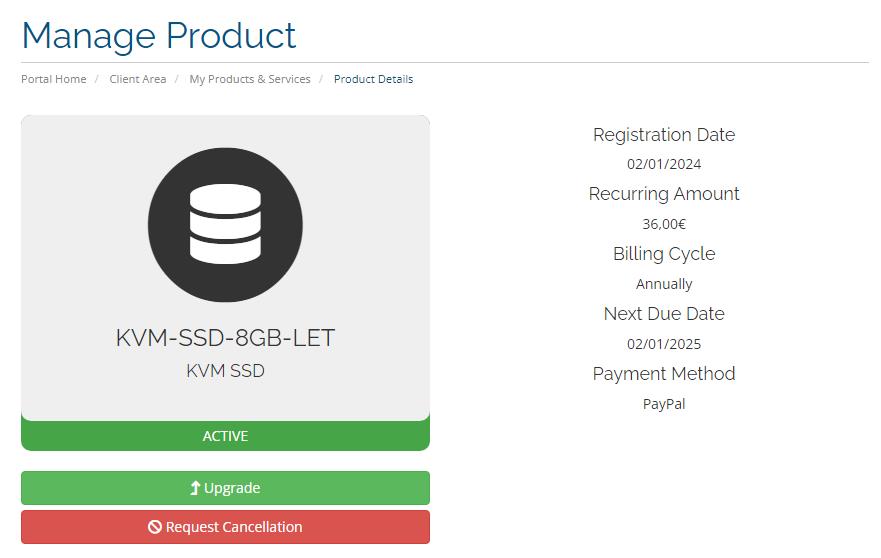Screen dimensions: 881x558
Task: Click the Annually billing cycle value
Action: [664, 284]
